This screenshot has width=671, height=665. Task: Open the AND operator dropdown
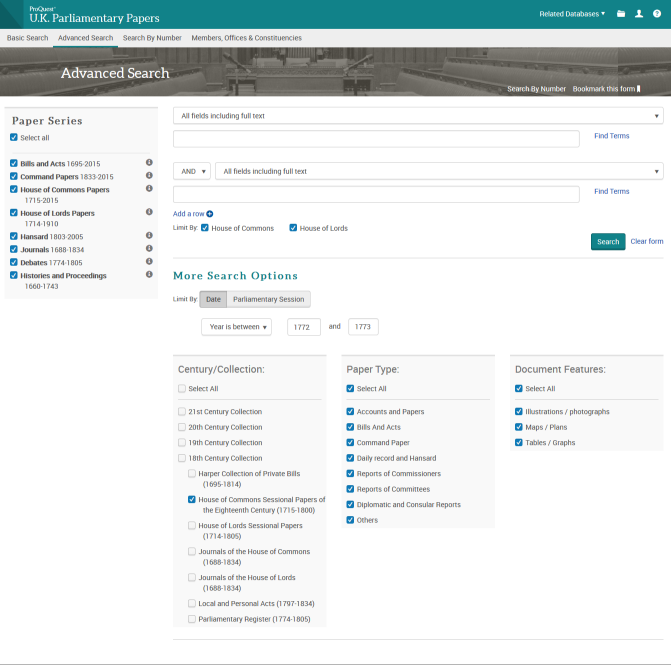pyautogui.click(x=192, y=171)
